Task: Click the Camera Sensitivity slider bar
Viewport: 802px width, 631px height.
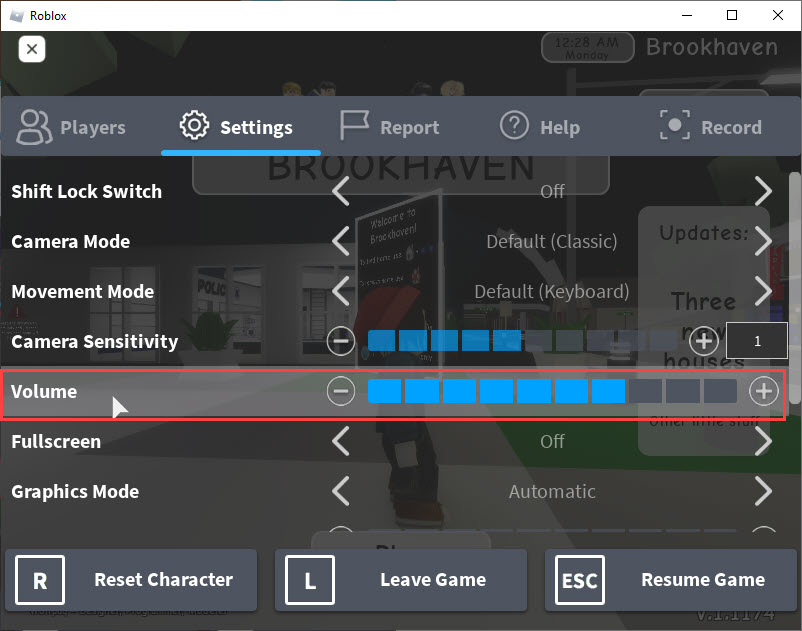Action: 522,341
